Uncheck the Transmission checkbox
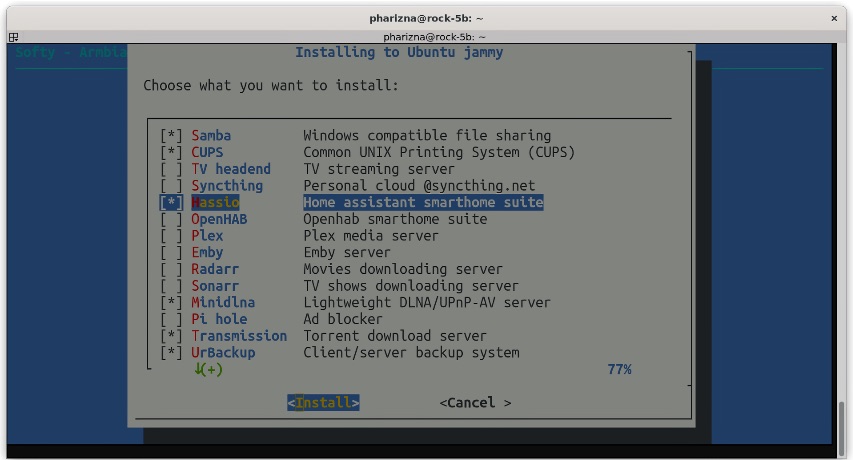Image resolution: width=853 pixels, height=460 pixels. click(x=171, y=336)
